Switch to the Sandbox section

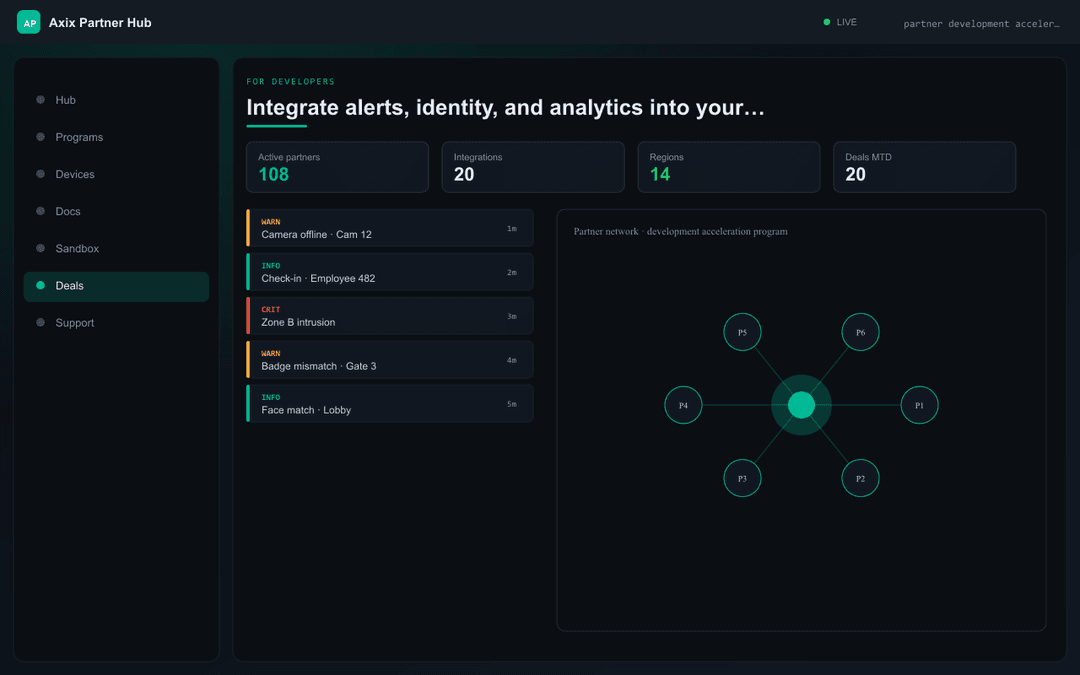[116, 249]
